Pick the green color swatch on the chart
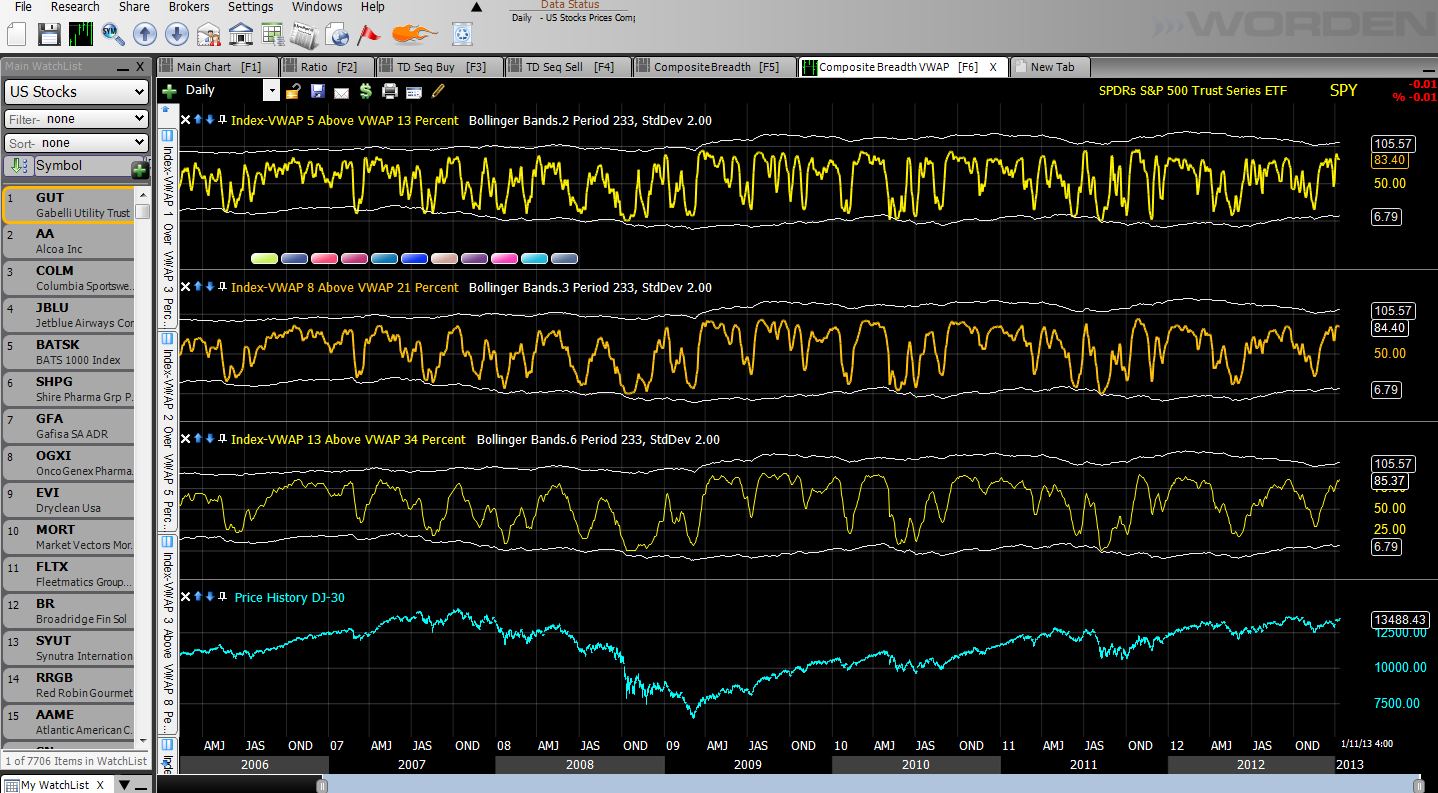Image resolution: width=1438 pixels, height=793 pixels. [x=263, y=258]
